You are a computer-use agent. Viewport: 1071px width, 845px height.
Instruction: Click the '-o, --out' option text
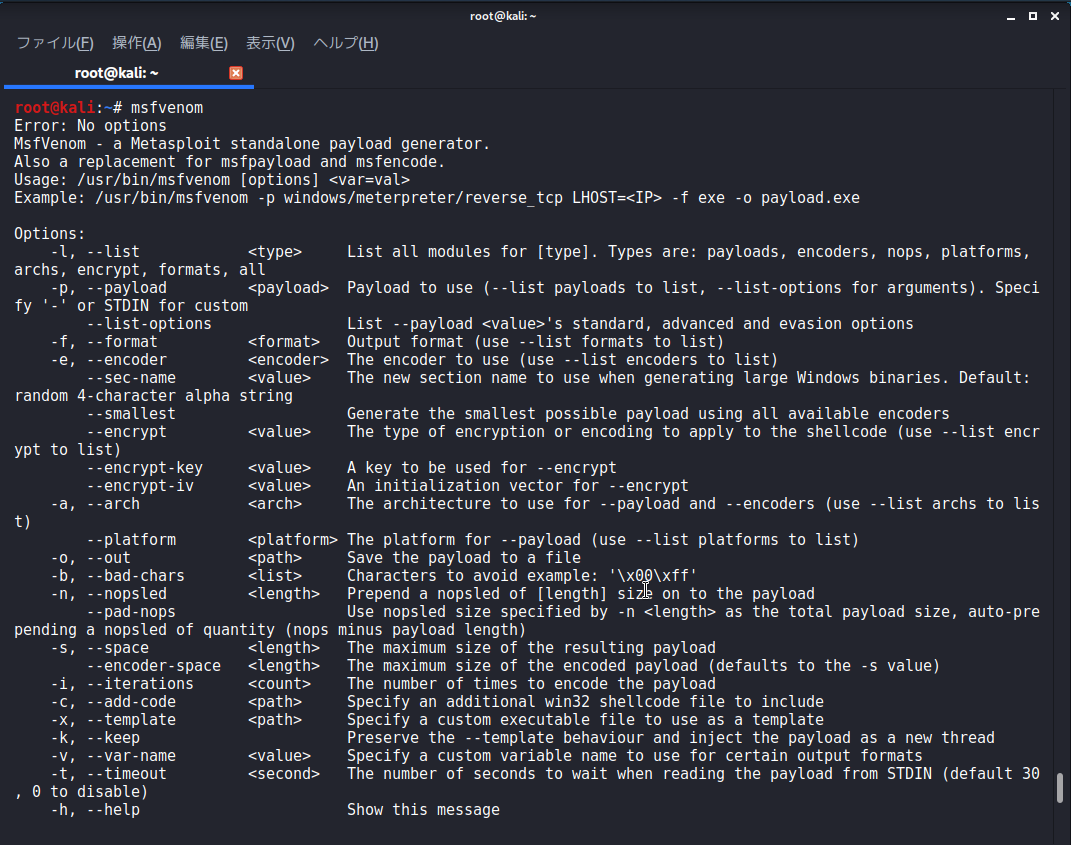click(90, 558)
